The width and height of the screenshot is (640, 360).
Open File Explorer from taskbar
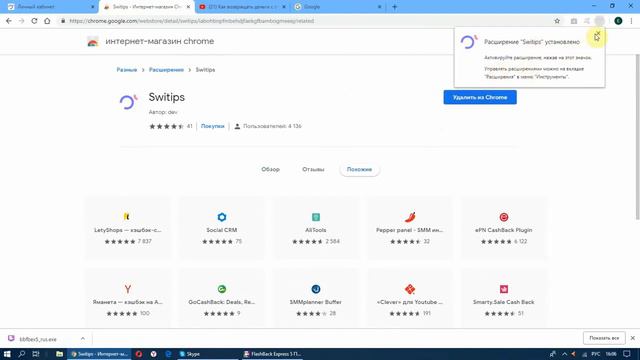pos(59,354)
